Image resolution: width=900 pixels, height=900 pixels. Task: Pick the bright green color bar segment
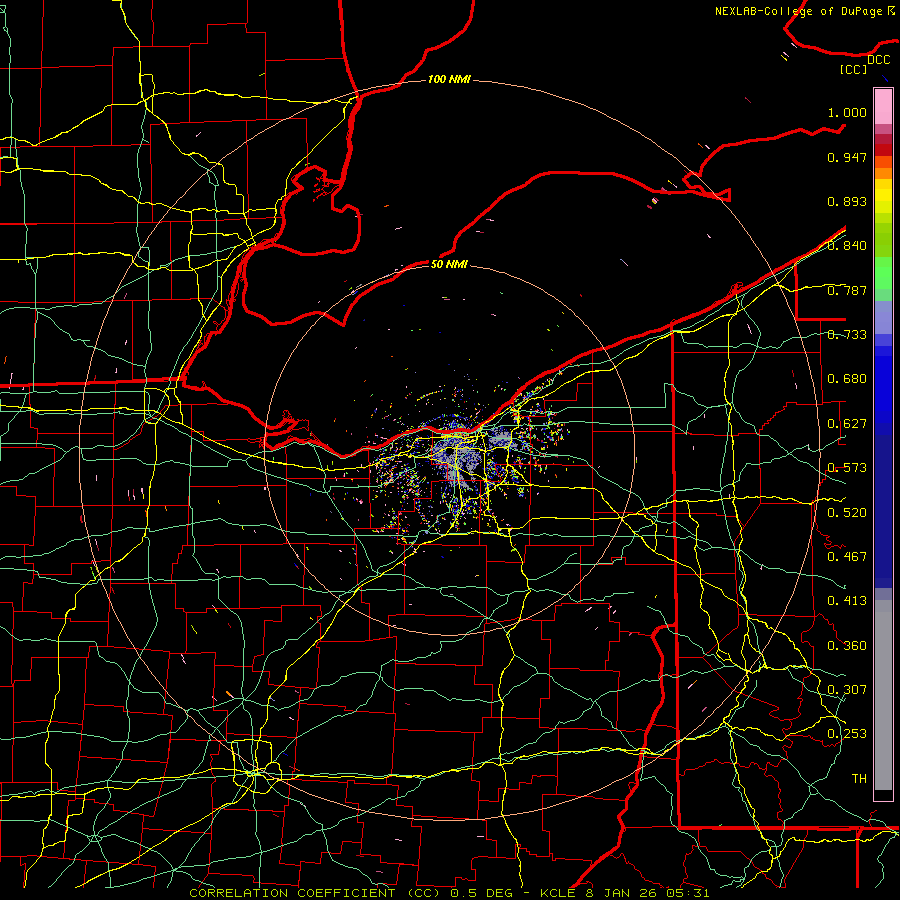883,273
